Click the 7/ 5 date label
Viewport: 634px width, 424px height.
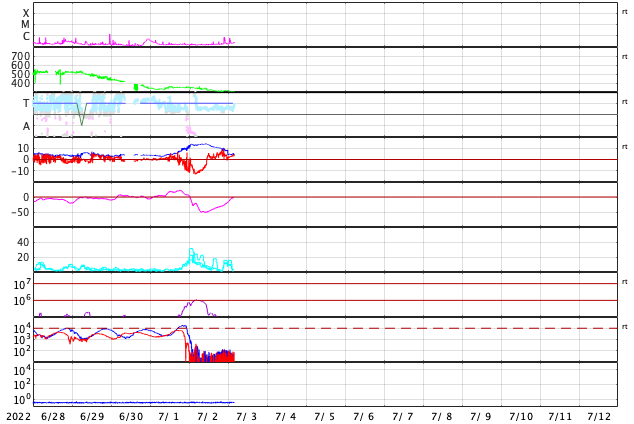tap(325, 416)
